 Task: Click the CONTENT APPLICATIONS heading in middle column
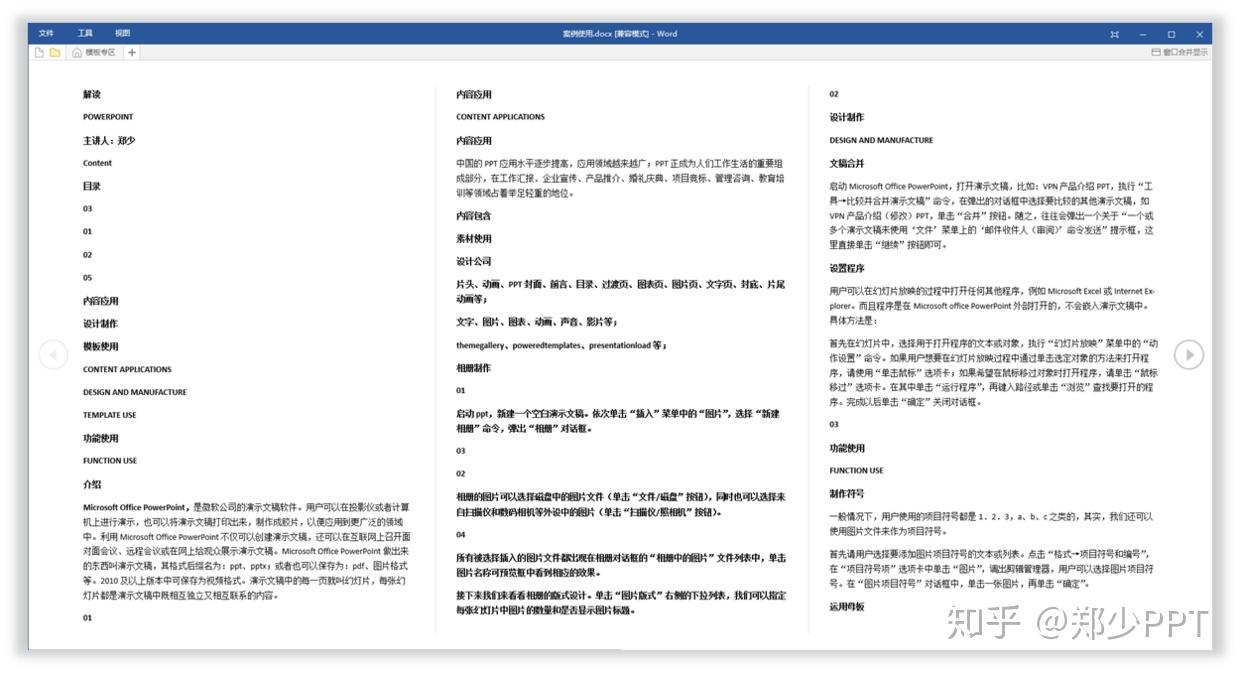point(500,117)
